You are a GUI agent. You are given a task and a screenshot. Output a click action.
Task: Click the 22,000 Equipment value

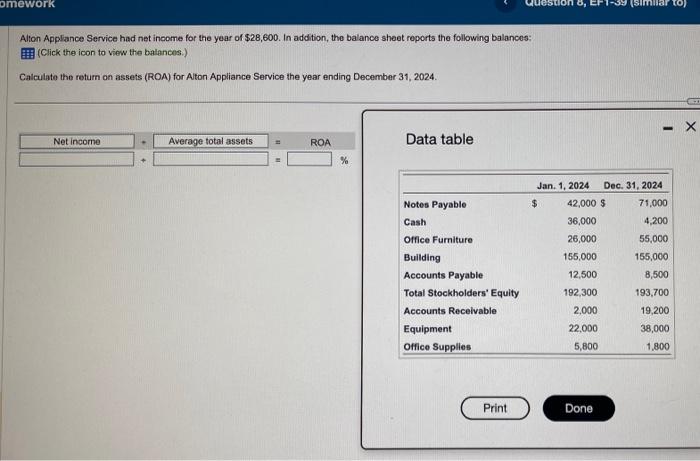click(x=583, y=328)
